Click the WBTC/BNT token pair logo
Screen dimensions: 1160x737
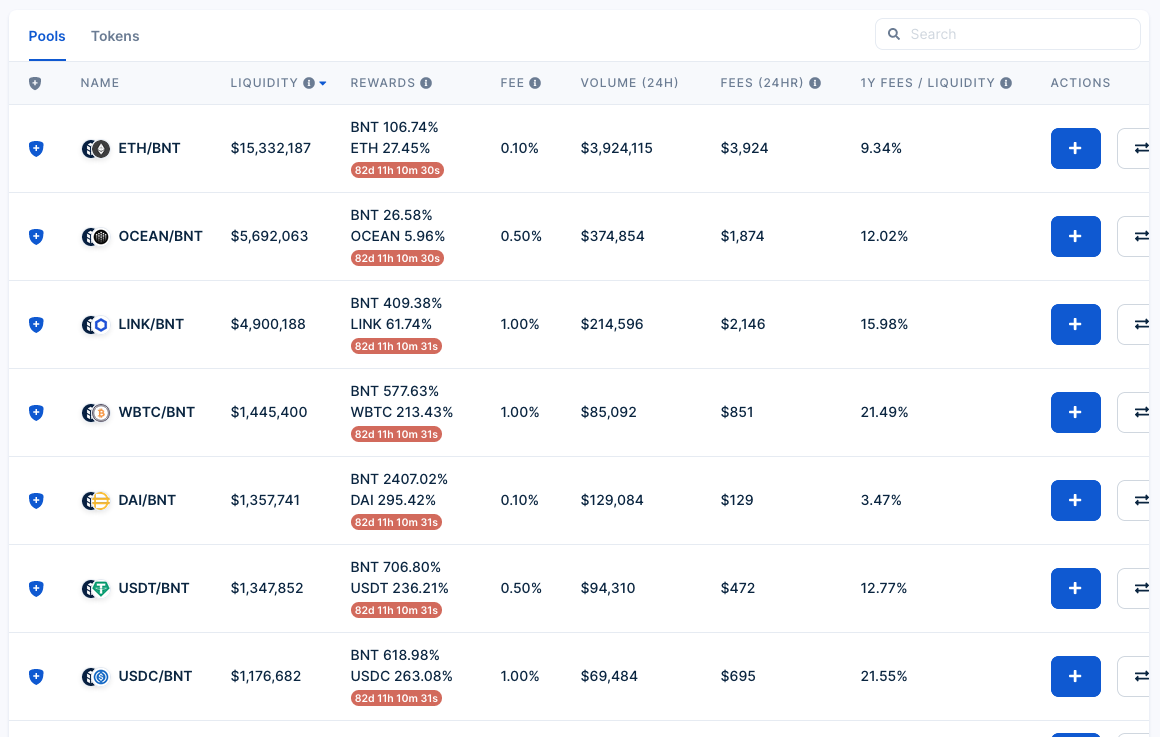pos(95,412)
